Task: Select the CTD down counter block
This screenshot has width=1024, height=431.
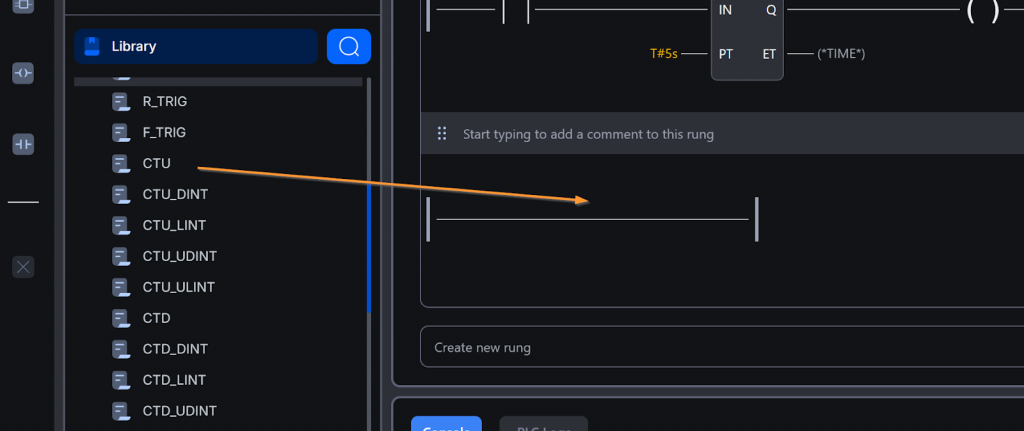Action: point(156,318)
